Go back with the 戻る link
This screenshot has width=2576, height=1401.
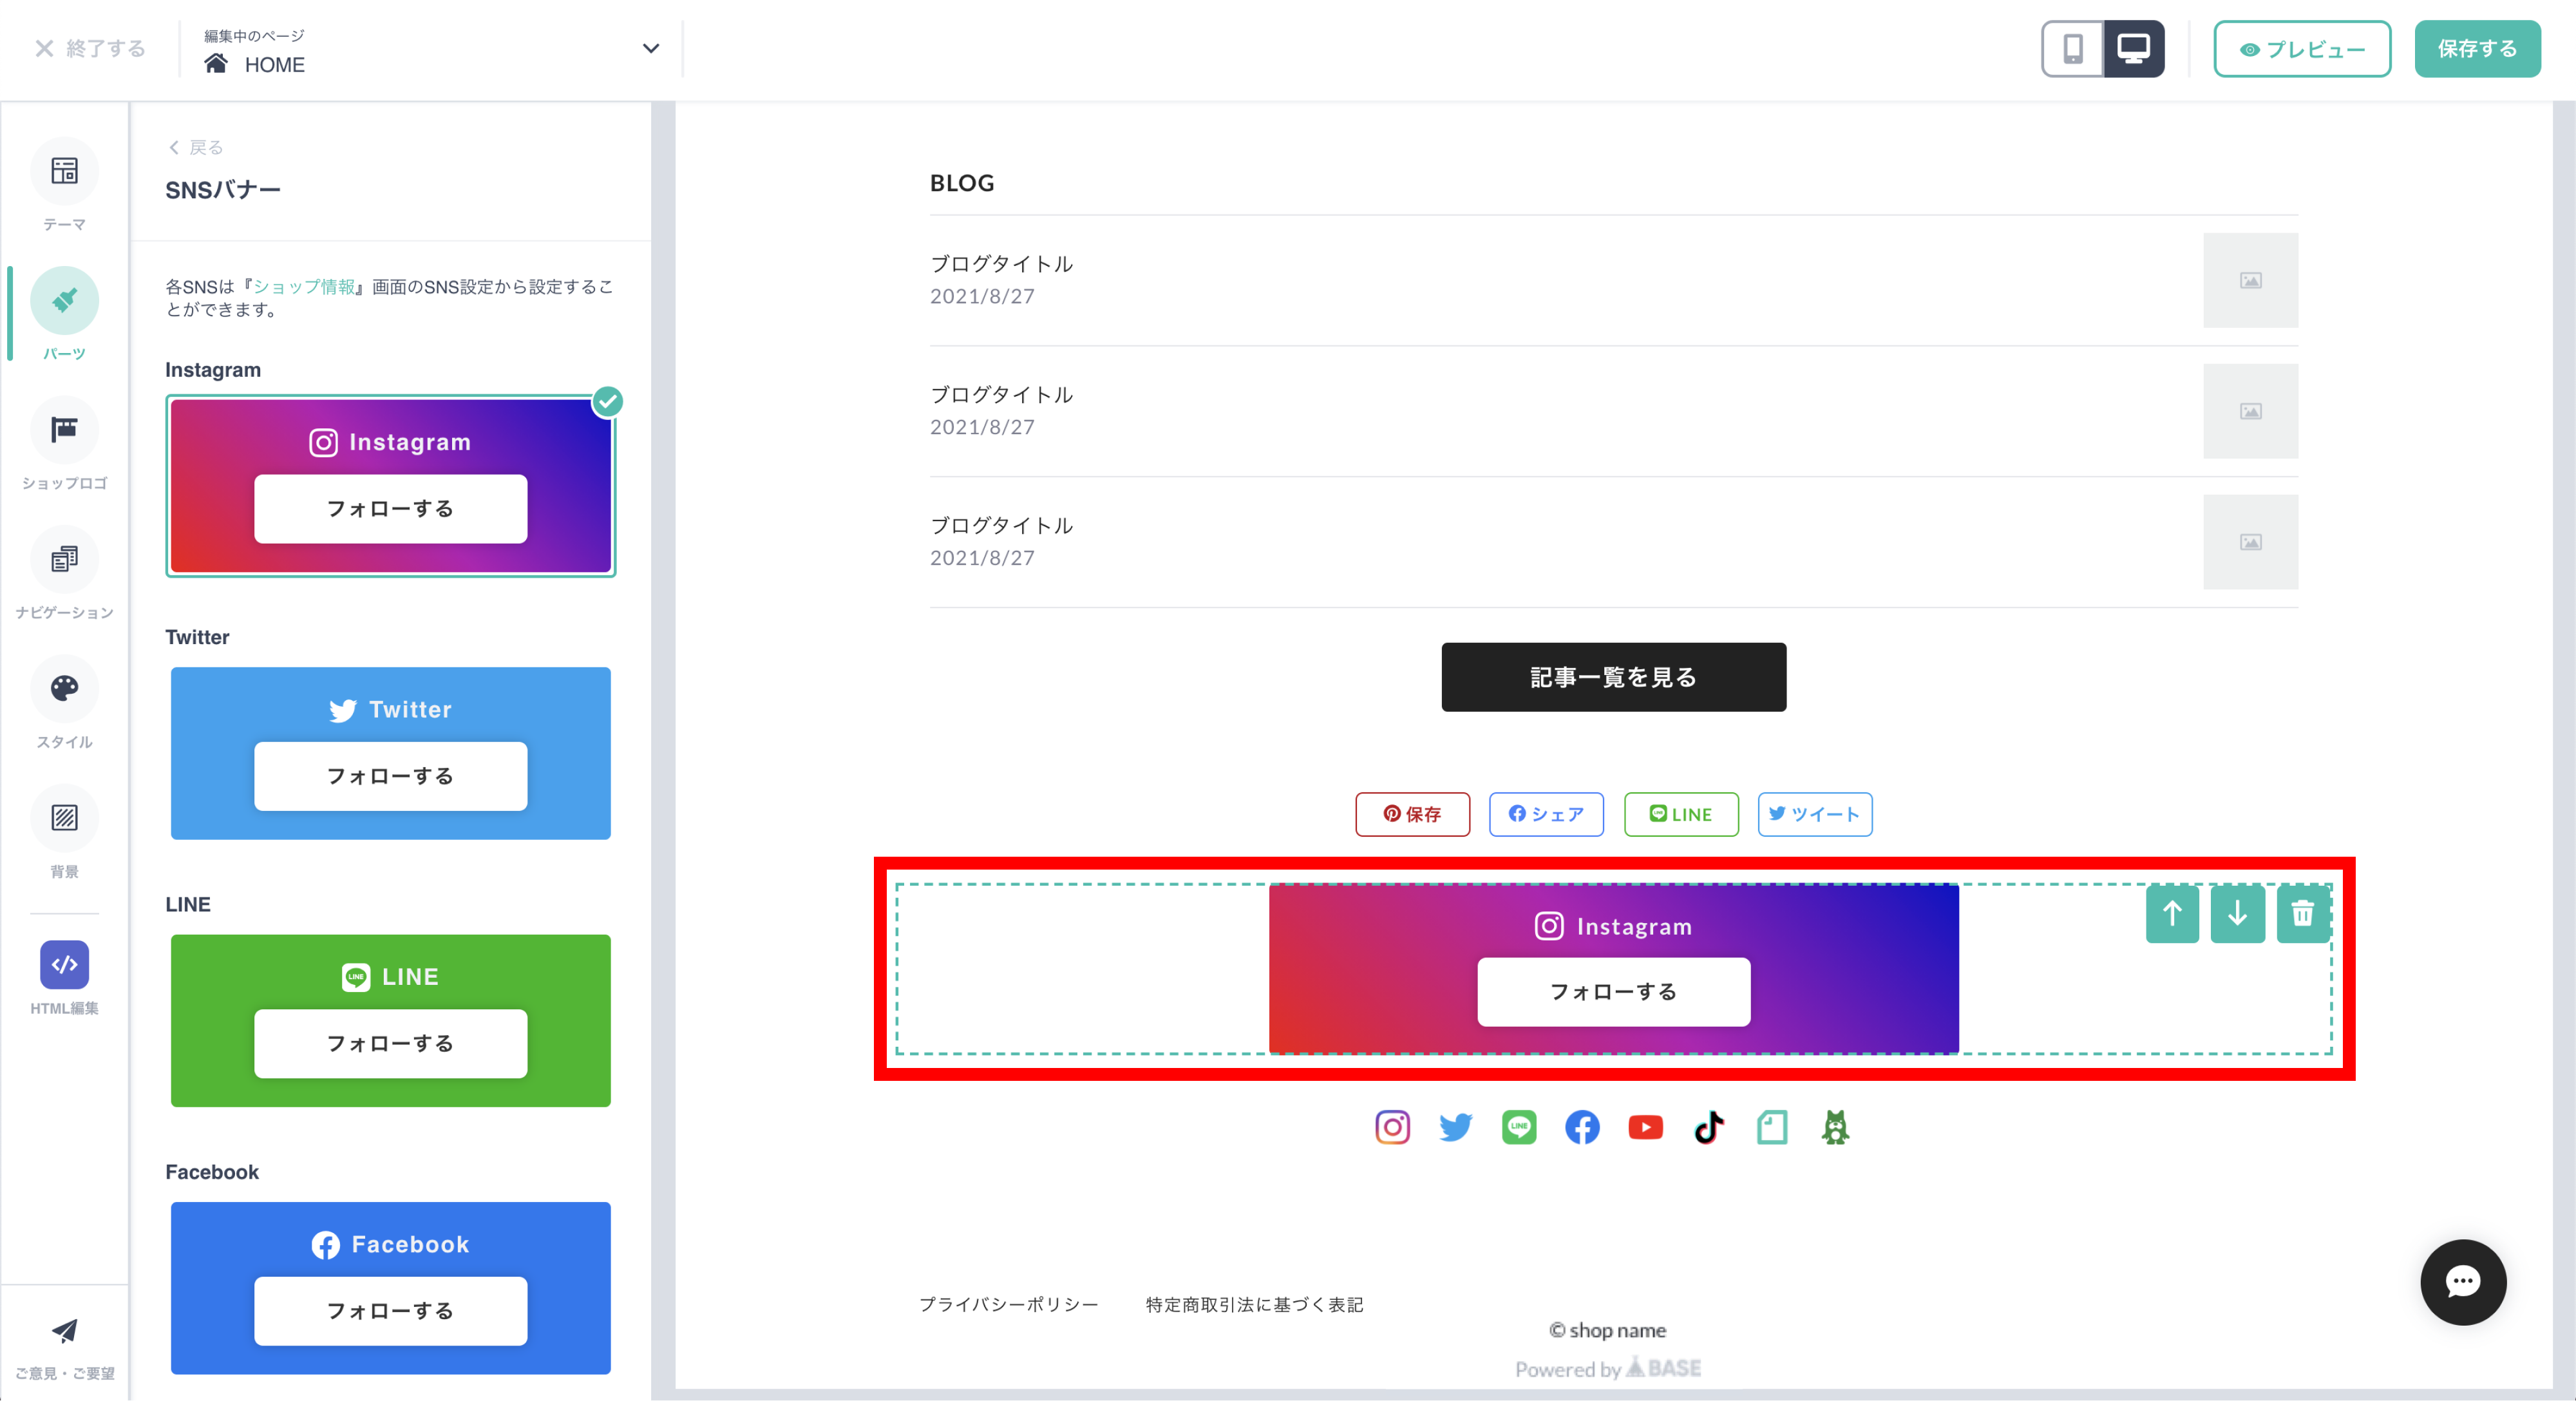pyautogui.click(x=196, y=147)
